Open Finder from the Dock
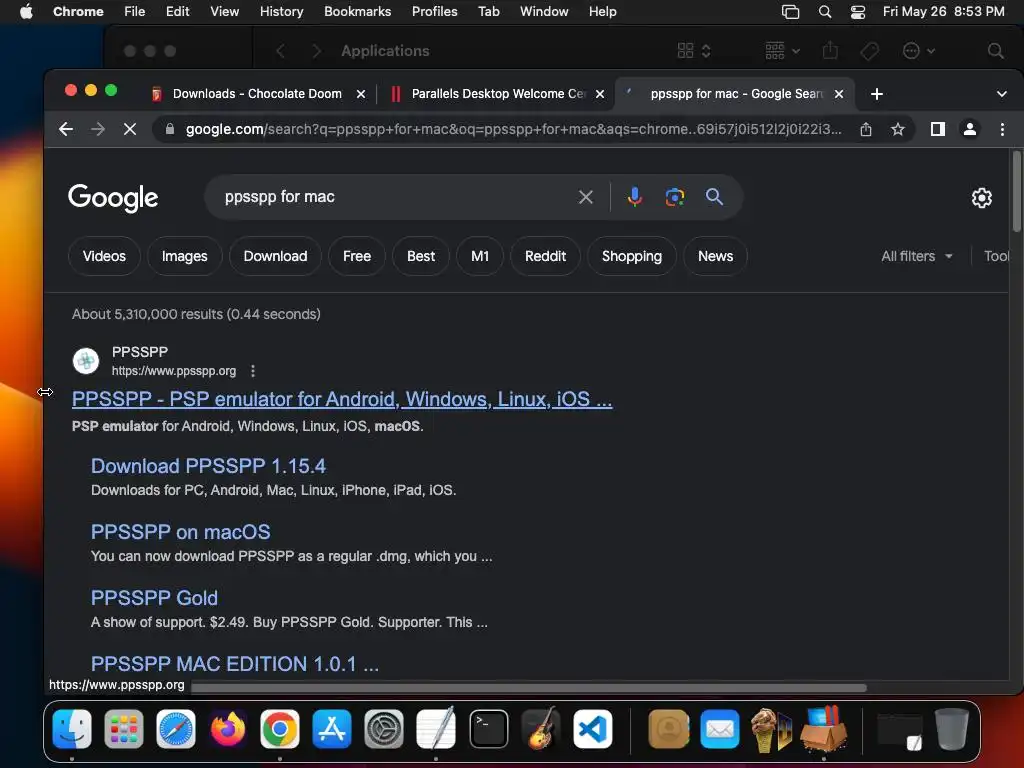Screen dimensions: 1024x768 (72, 729)
